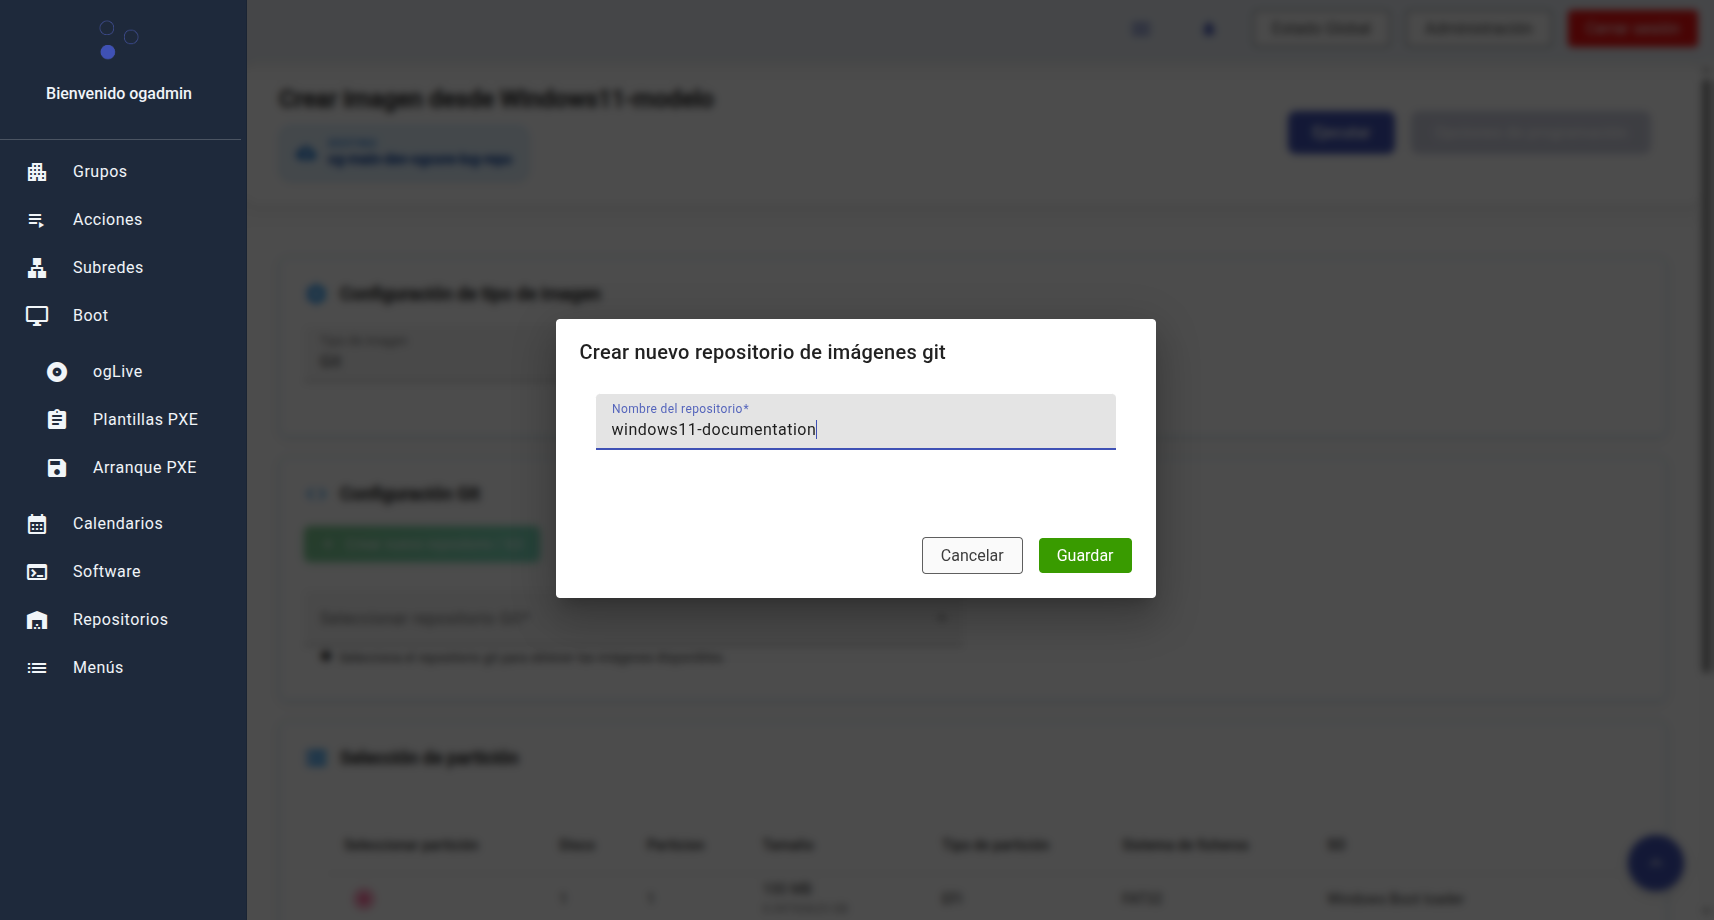
Task: Select the red partition radio button
Action: (x=364, y=898)
